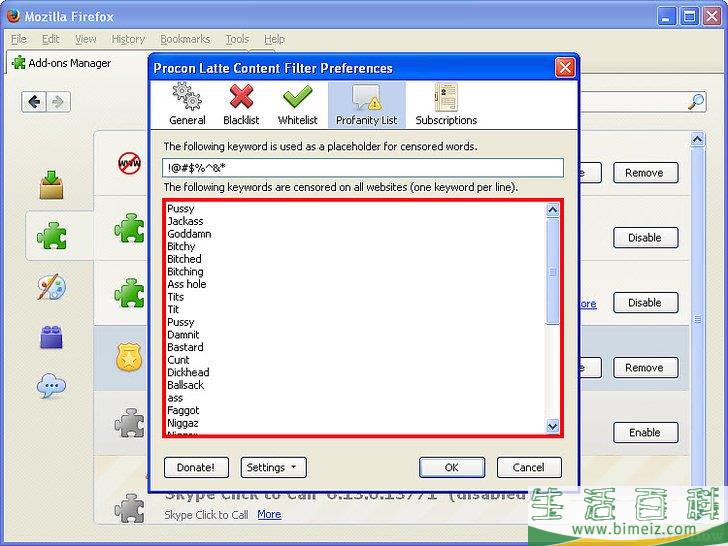Image resolution: width=728 pixels, height=546 pixels.
Task: Open the History menu in Firefox
Action: click(x=128, y=39)
